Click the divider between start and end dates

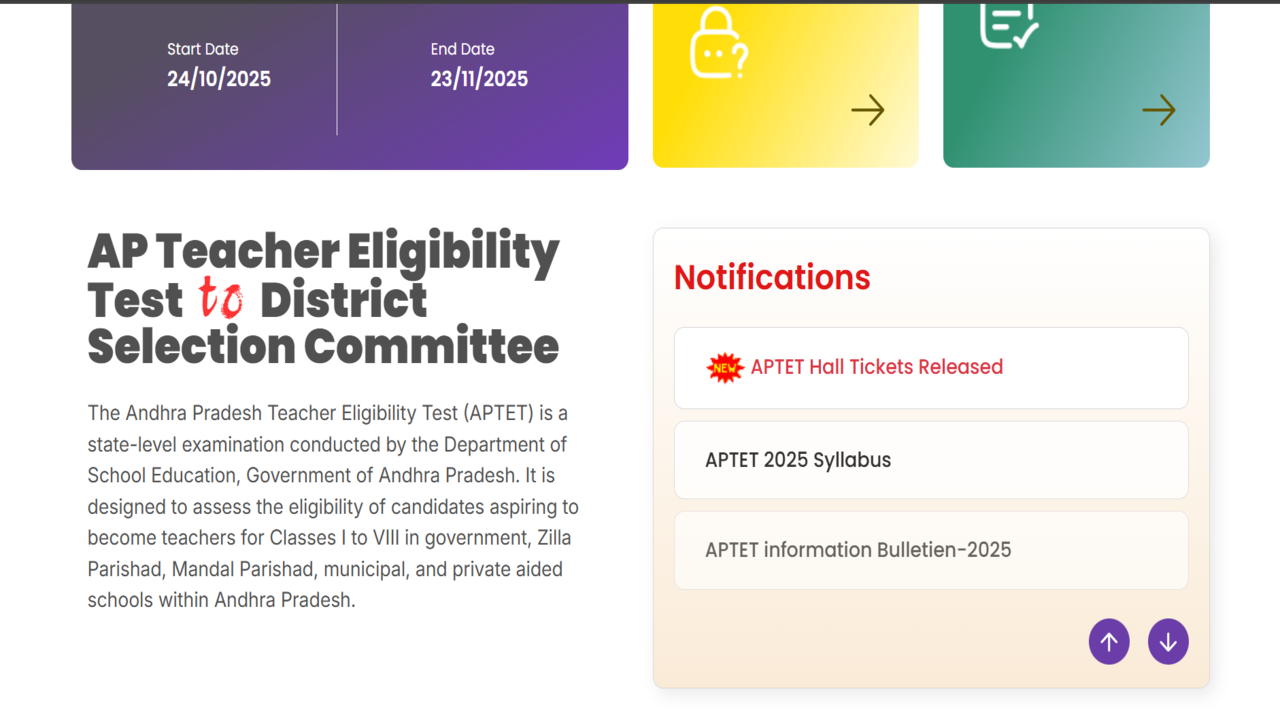click(x=337, y=69)
